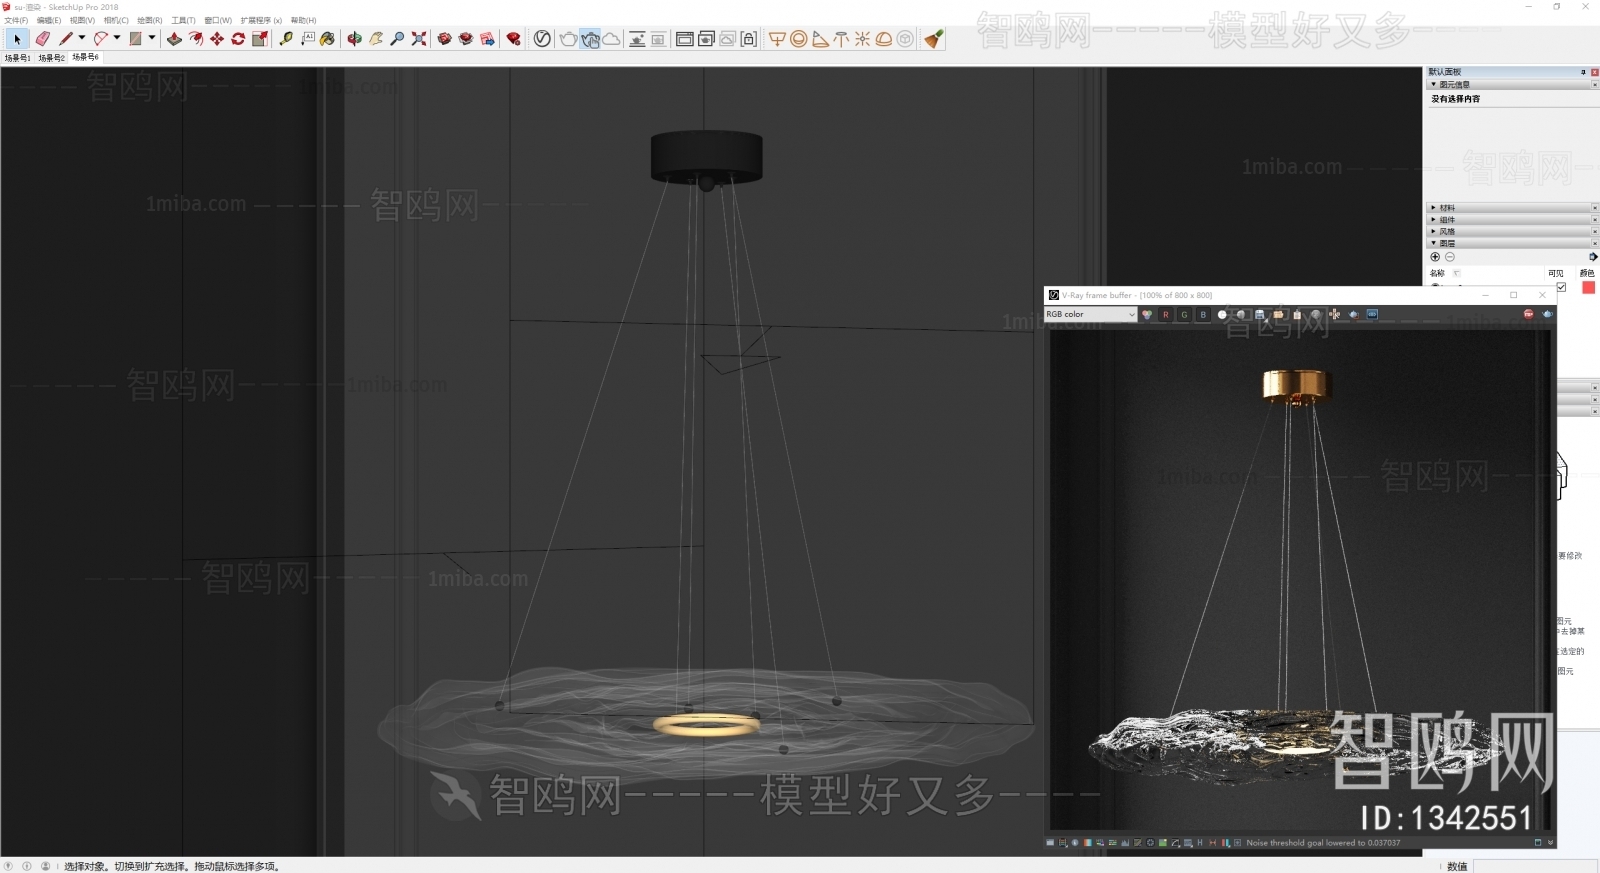The width and height of the screenshot is (1600, 873).
Task: Open the 绘图(R) menu
Action: pyautogui.click(x=150, y=20)
